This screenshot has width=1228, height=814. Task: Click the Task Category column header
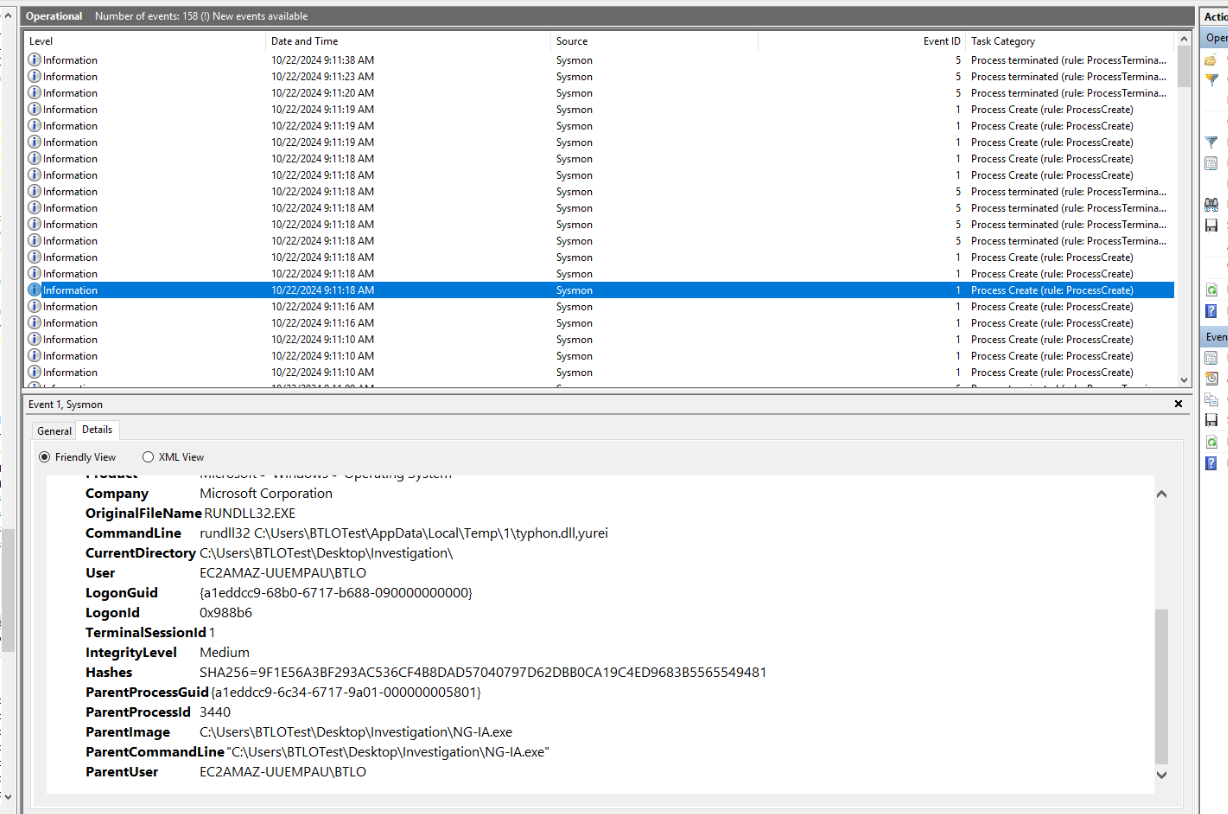coord(1003,41)
